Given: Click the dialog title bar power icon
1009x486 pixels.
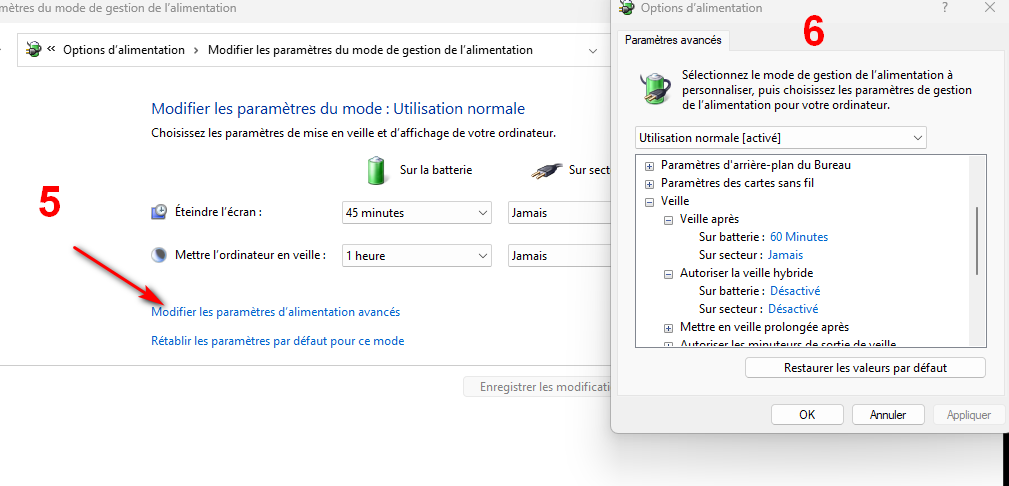Looking at the screenshot, I should [625, 8].
